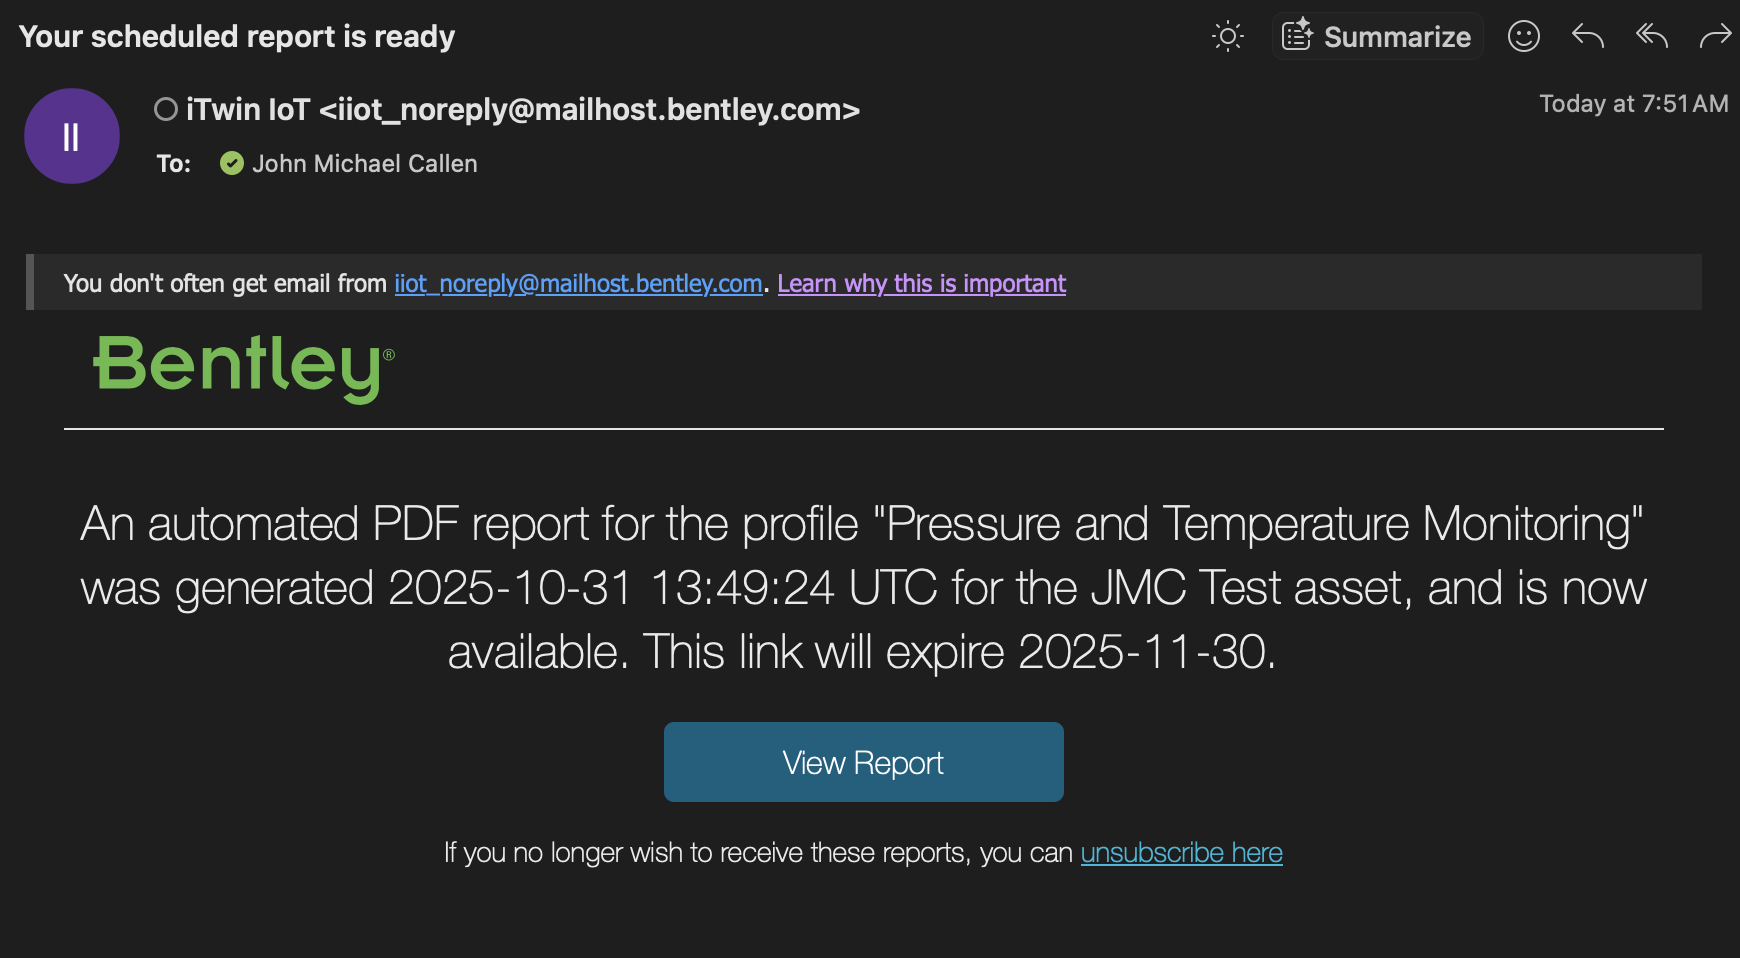Image resolution: width=1740 pixels, height=958 pixels.
Task: Click the 'unsubscribe here' link
Action: [1181, 853]
